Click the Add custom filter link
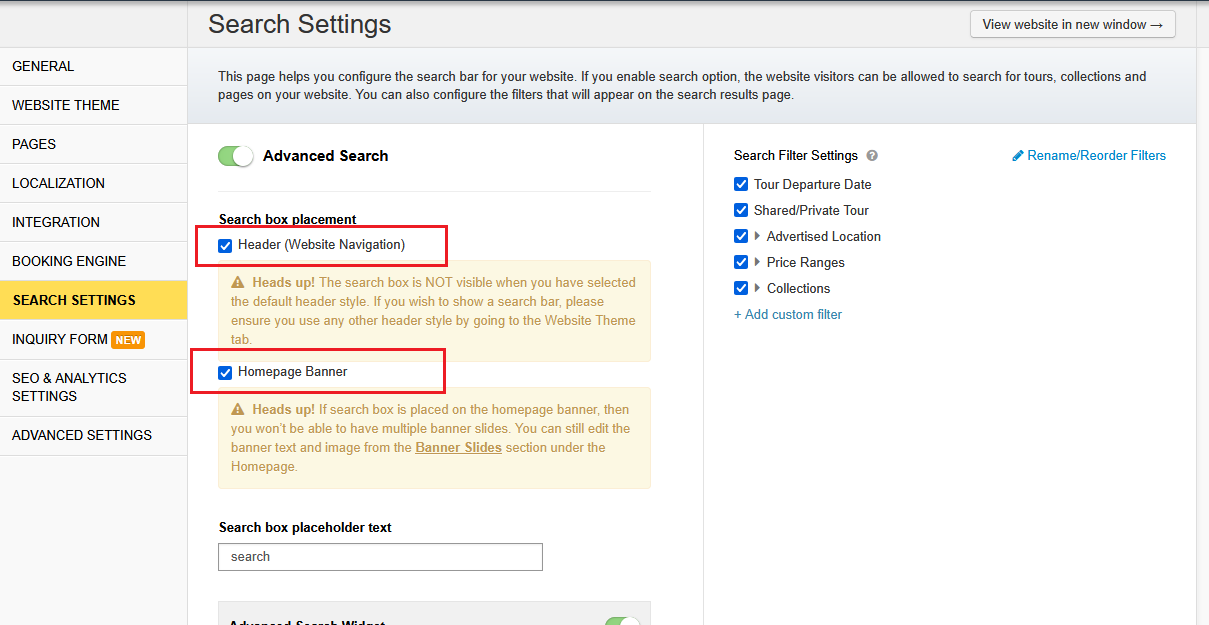The width and height of the screenshot is (1209, 625). tap(788, 315)
